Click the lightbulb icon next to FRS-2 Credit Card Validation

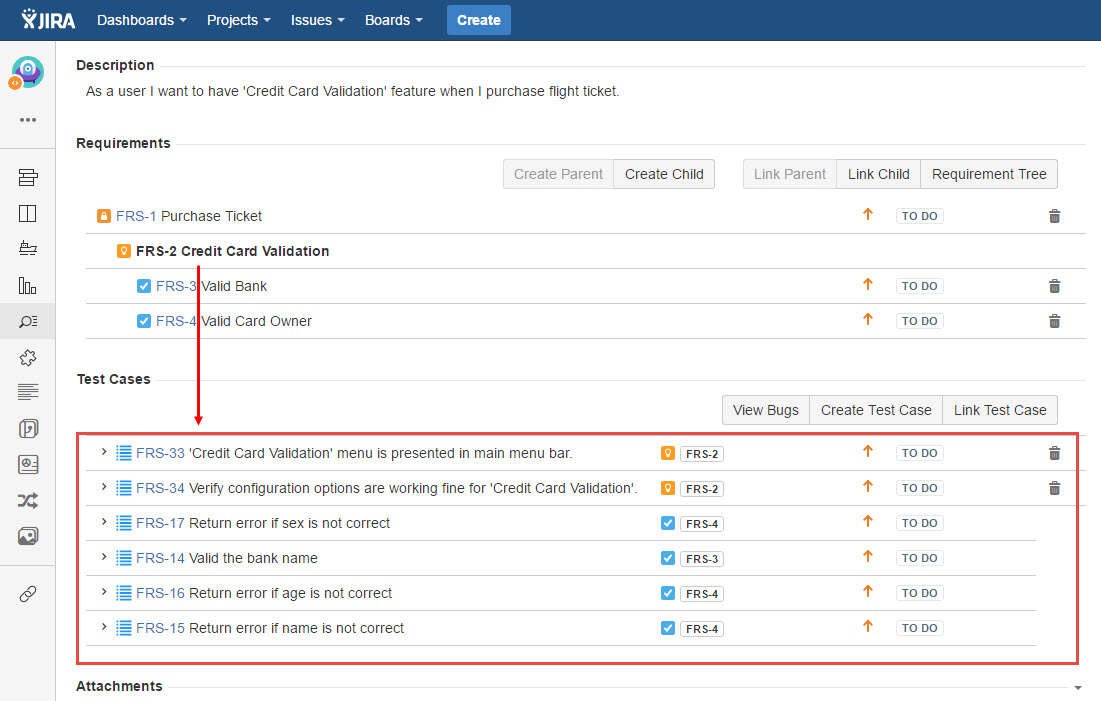click(x=124, y=251)
